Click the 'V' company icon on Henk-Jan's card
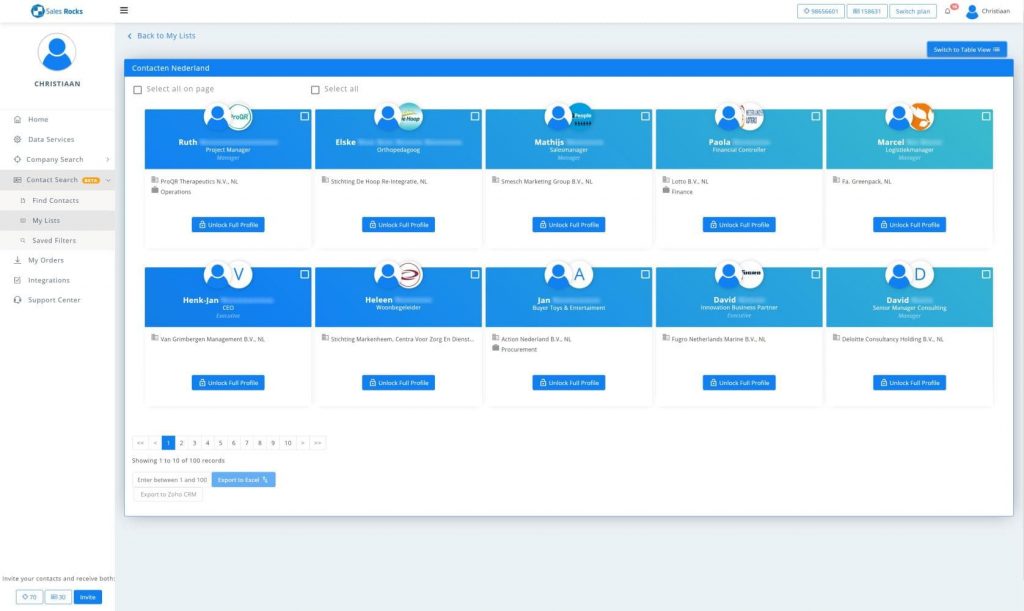 coord(238,275)
